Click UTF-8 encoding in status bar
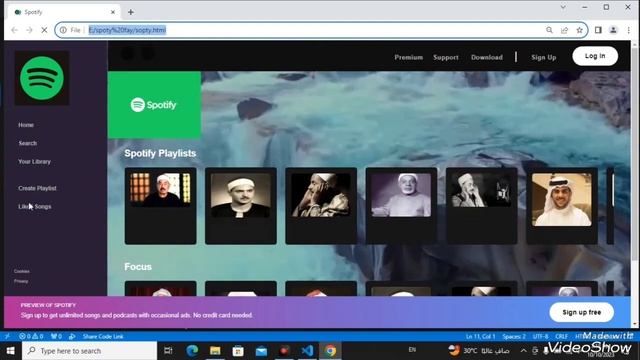This screenshot has width=640, height=360. pyautogui.click(x=540, y=336)
